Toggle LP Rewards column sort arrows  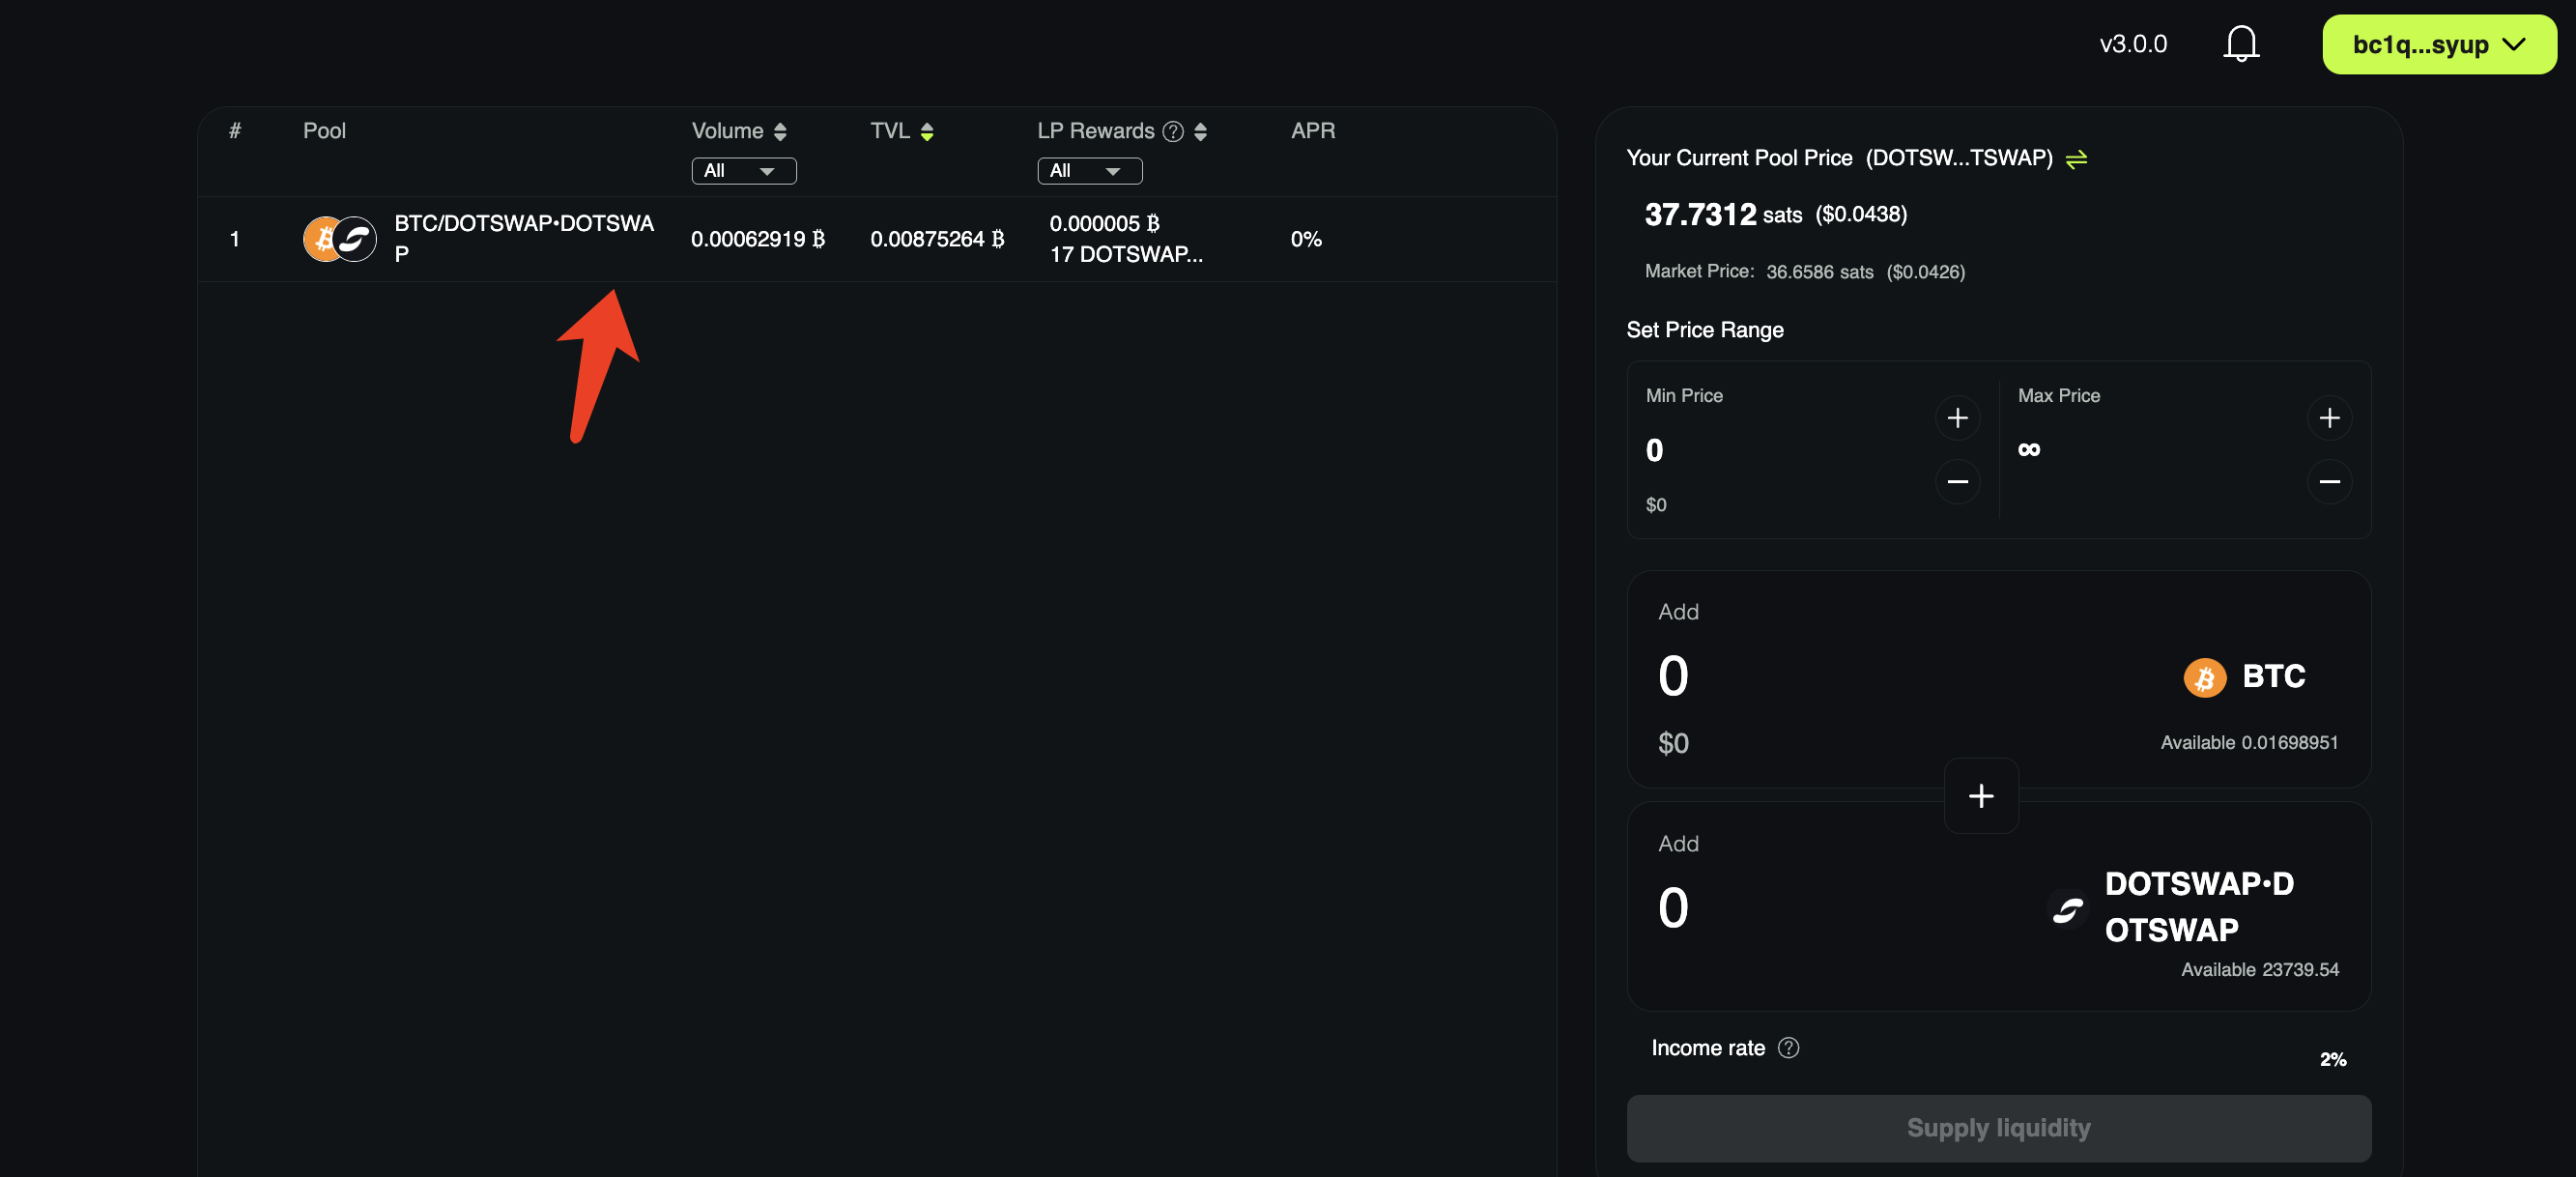pos(1200,131)
